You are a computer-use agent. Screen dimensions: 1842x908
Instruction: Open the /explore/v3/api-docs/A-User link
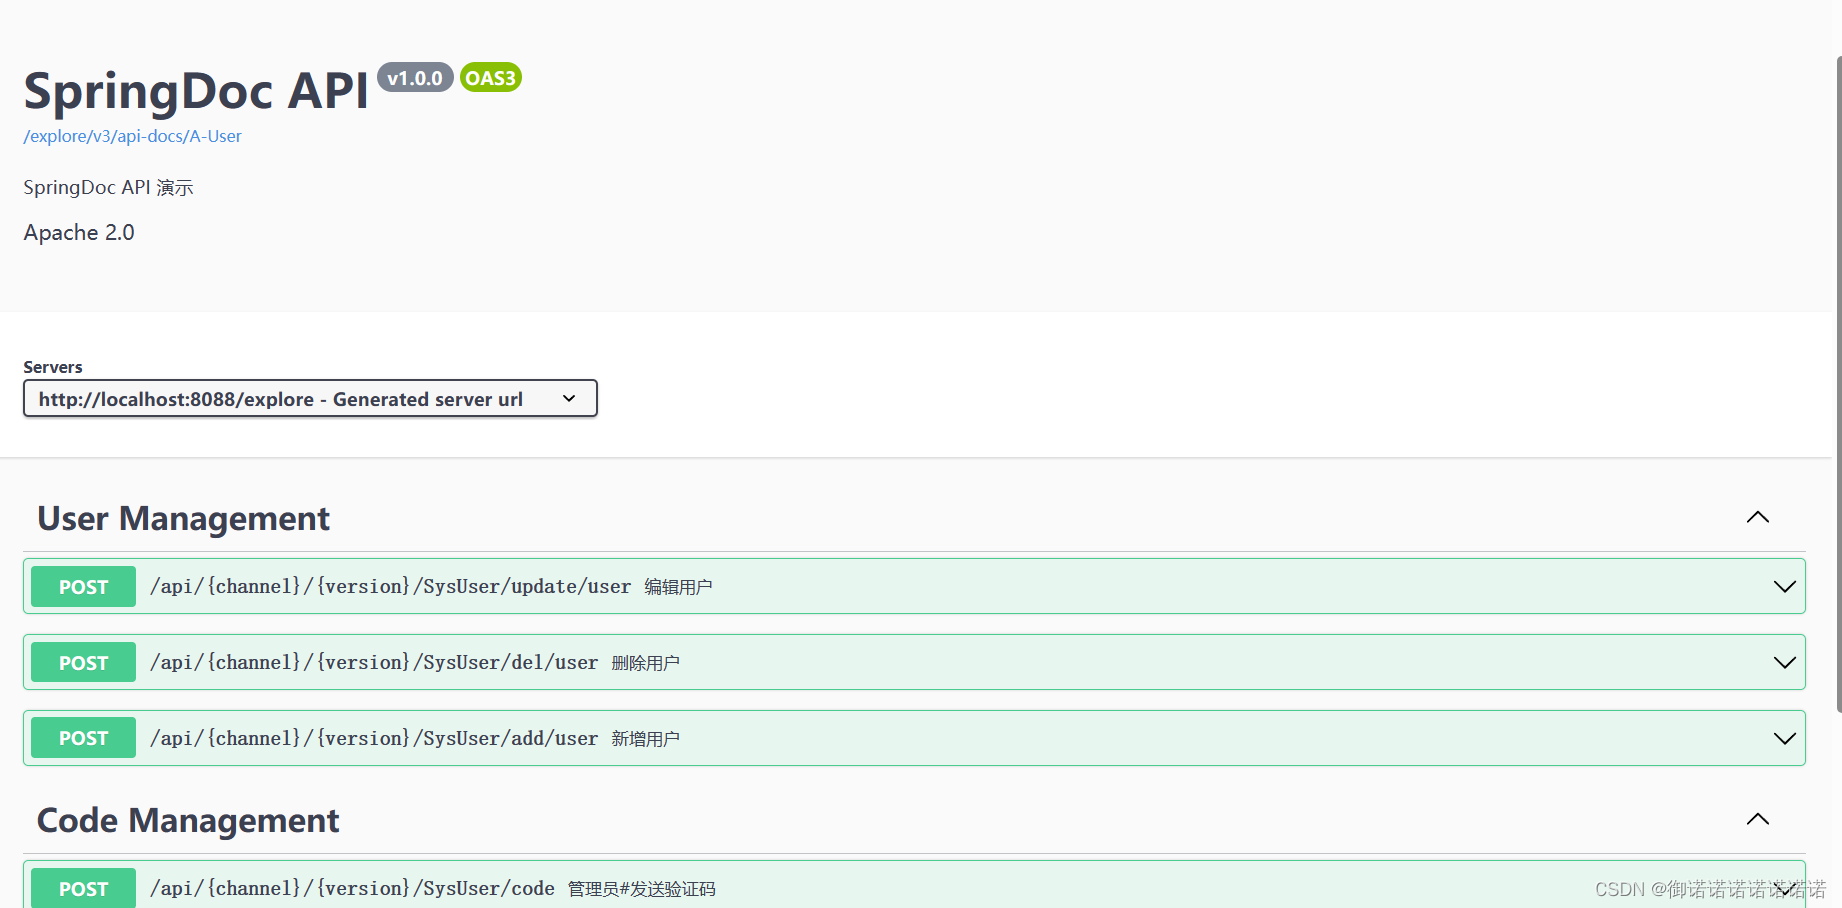coord(132,136)
